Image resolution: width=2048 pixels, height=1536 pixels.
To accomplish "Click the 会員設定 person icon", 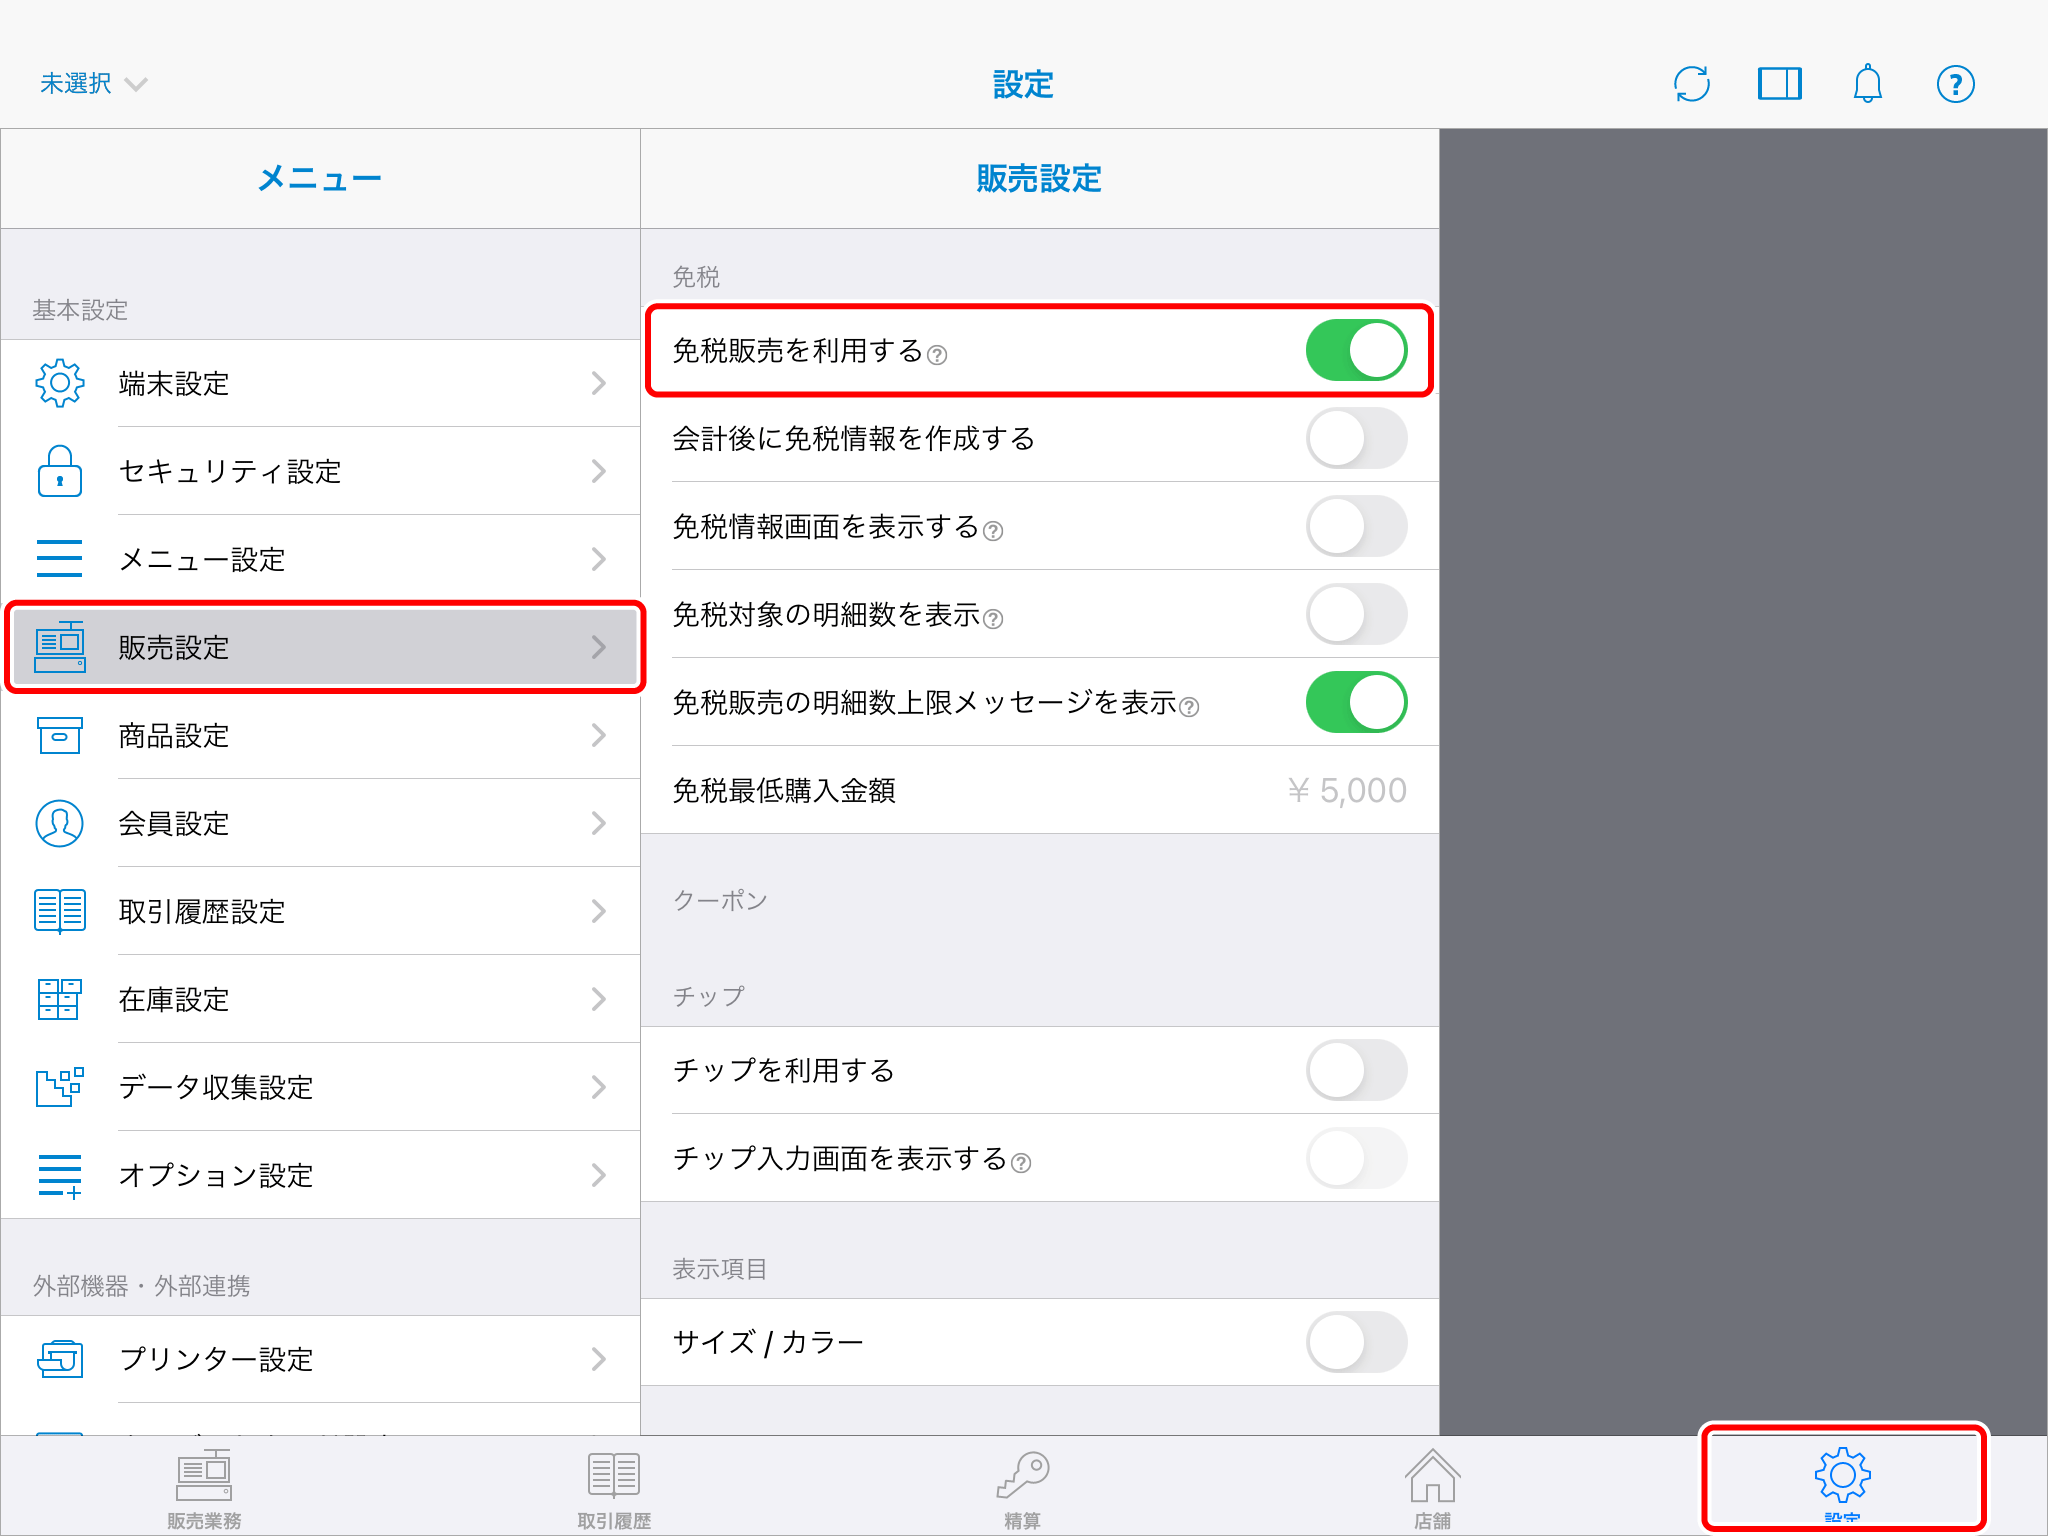I will tap(60, 823).
